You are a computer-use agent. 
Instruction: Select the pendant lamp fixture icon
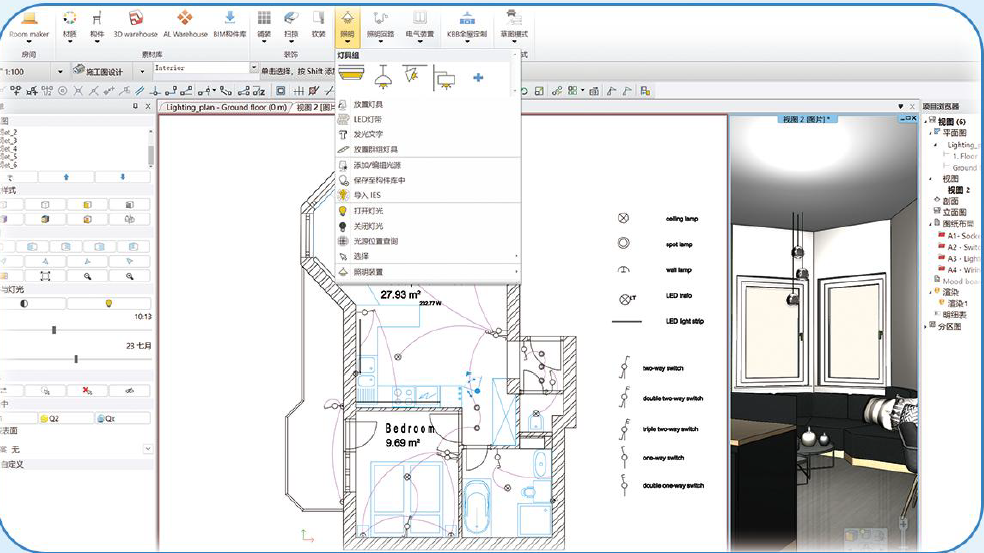point(381,76)
